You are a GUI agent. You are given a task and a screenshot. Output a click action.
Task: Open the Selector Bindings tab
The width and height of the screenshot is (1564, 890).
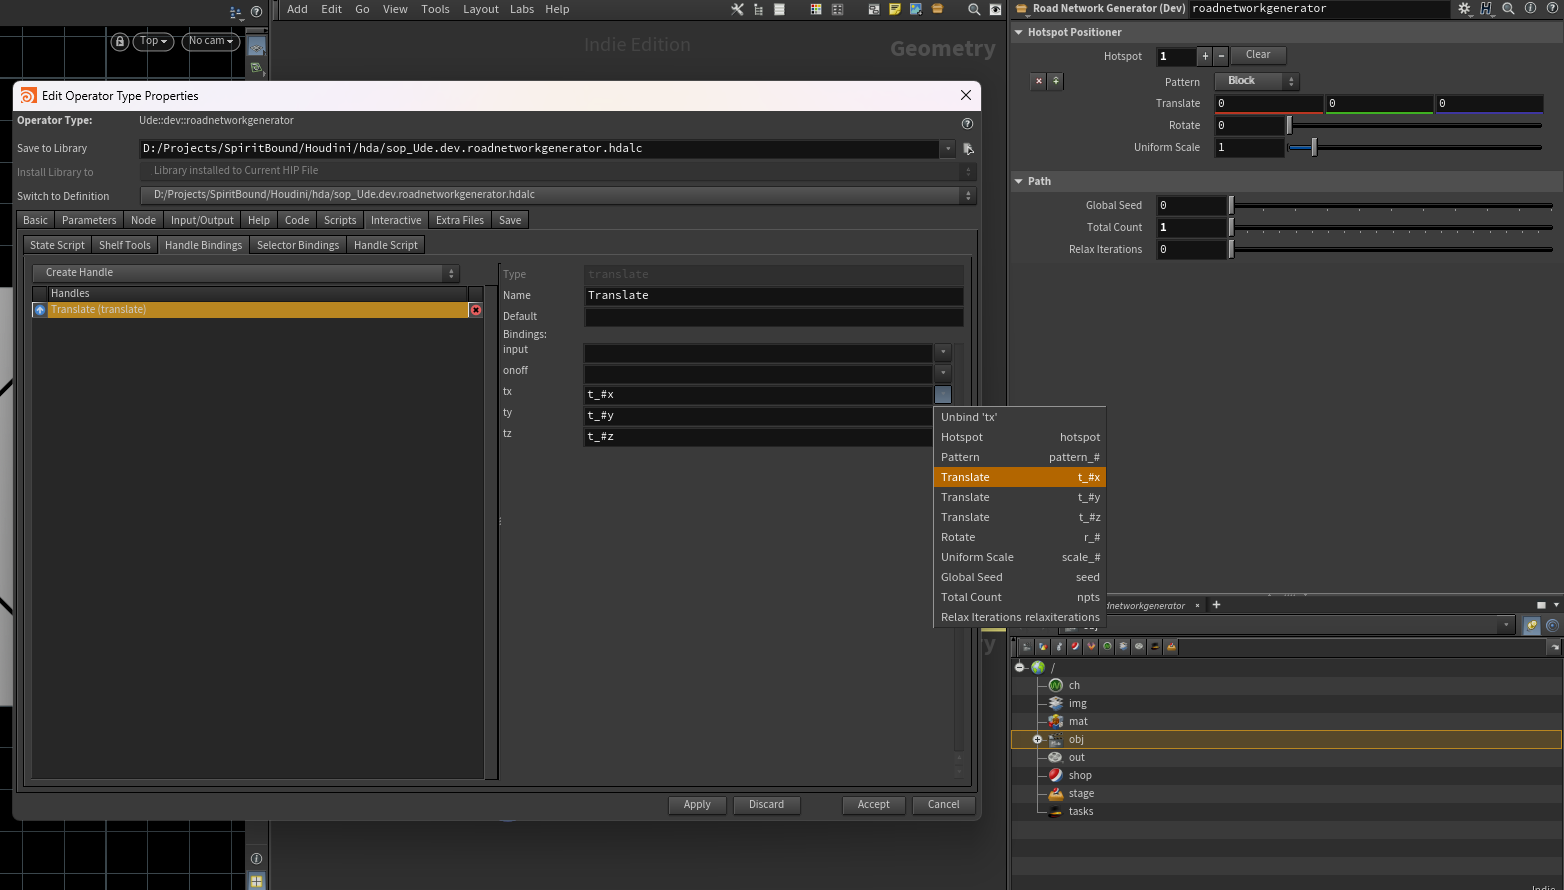(x=298, y=245)
